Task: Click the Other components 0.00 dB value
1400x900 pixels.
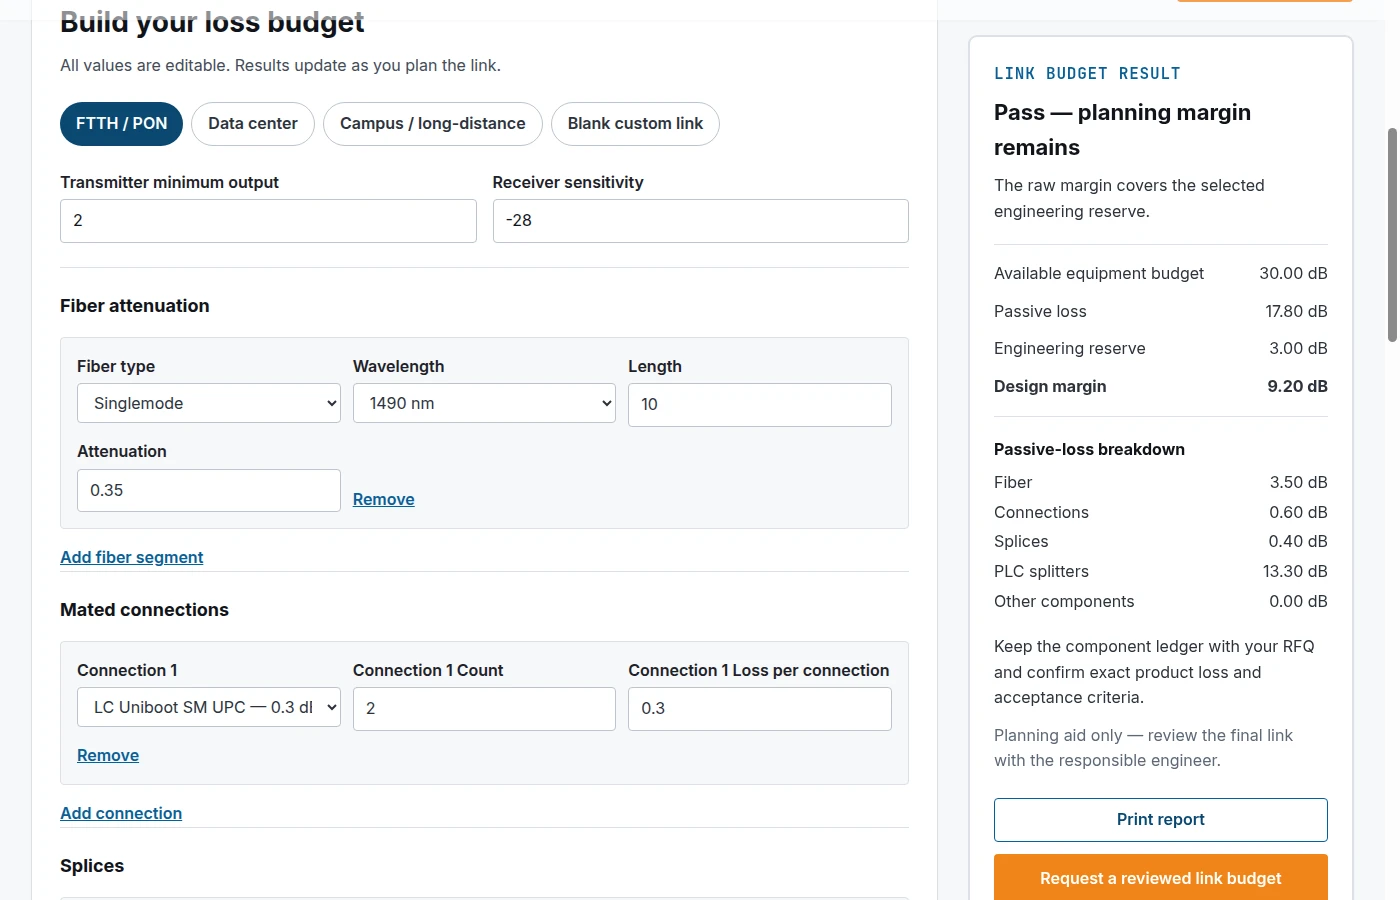Action: (1298, 601)
